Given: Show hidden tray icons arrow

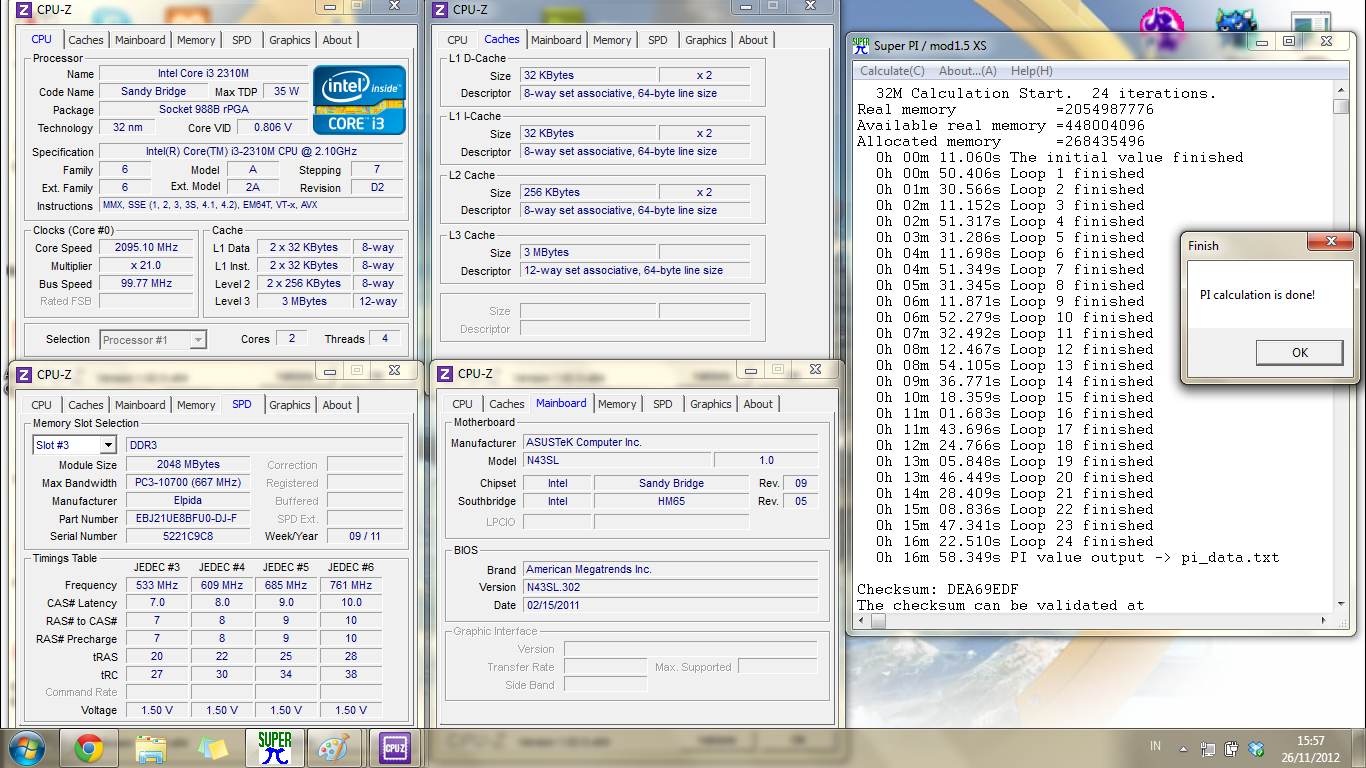Looking at the screenshot, I should click(x=1185, y=749).
